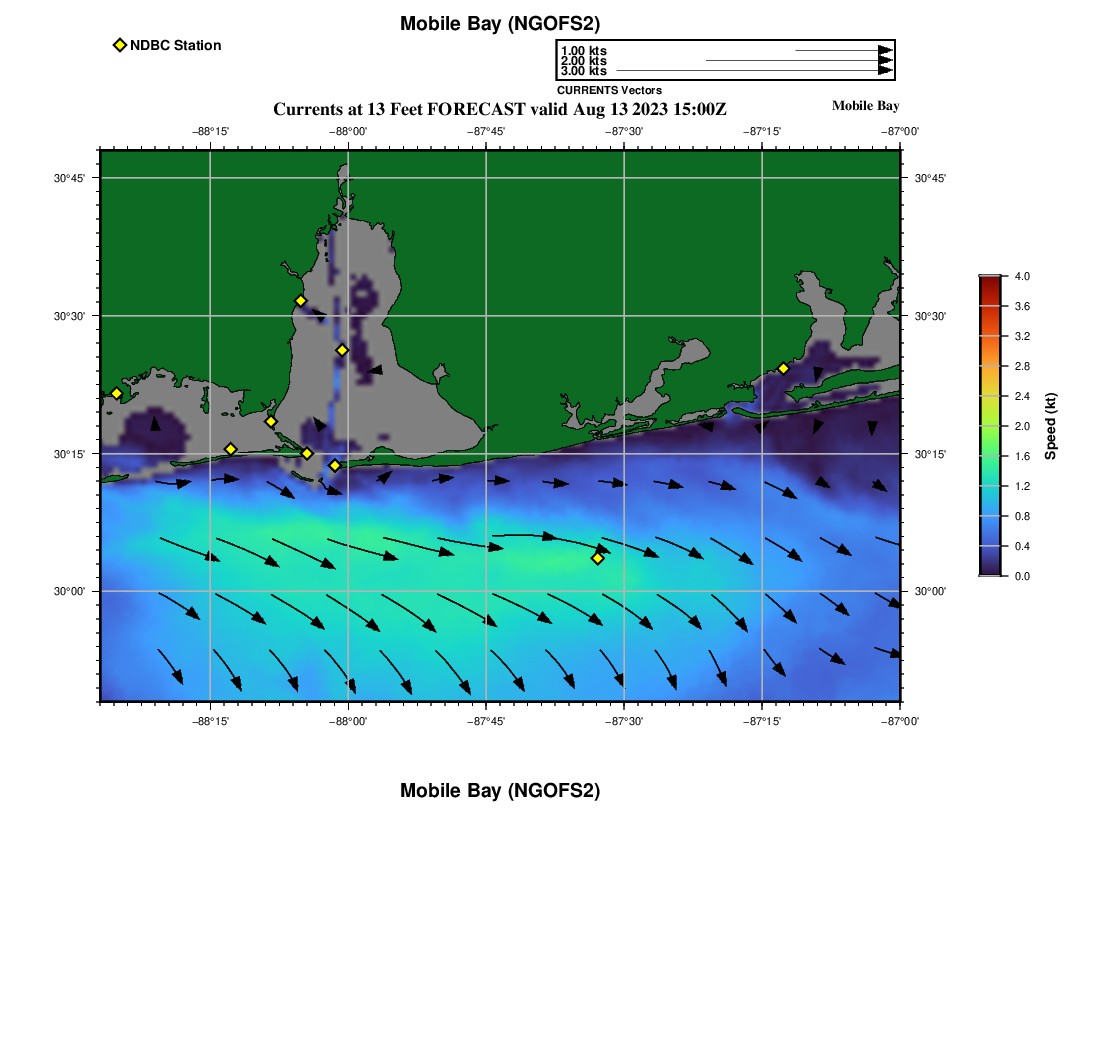Click the bottom Mobile Bay (NGOFS2) caption
This screenshot has height=1050, width=1100.
pyautogui.click(x=500, y=790)
